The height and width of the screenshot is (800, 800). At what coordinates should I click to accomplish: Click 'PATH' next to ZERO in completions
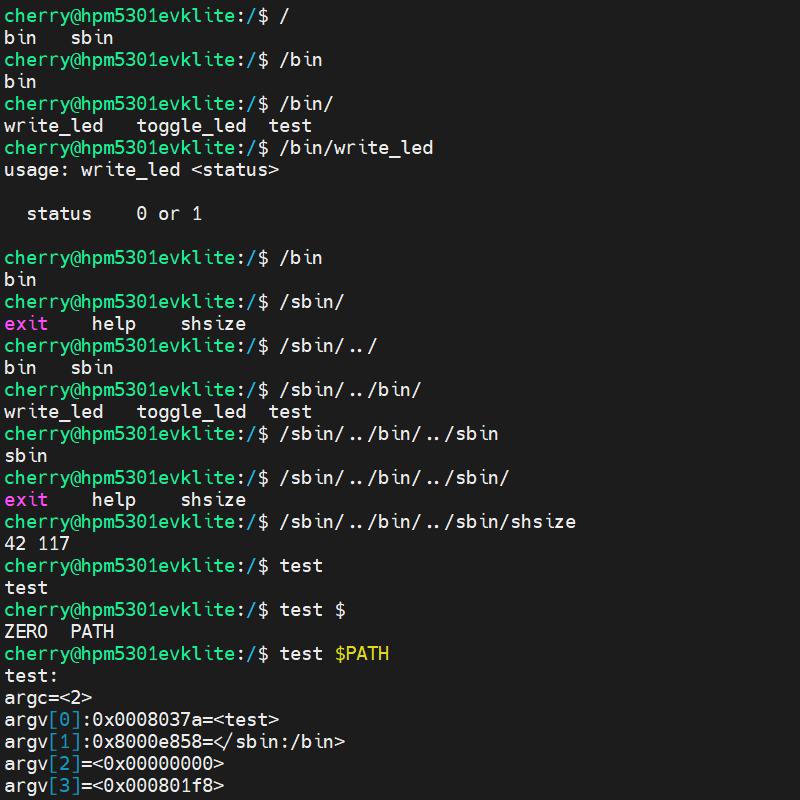coord(92,632)
